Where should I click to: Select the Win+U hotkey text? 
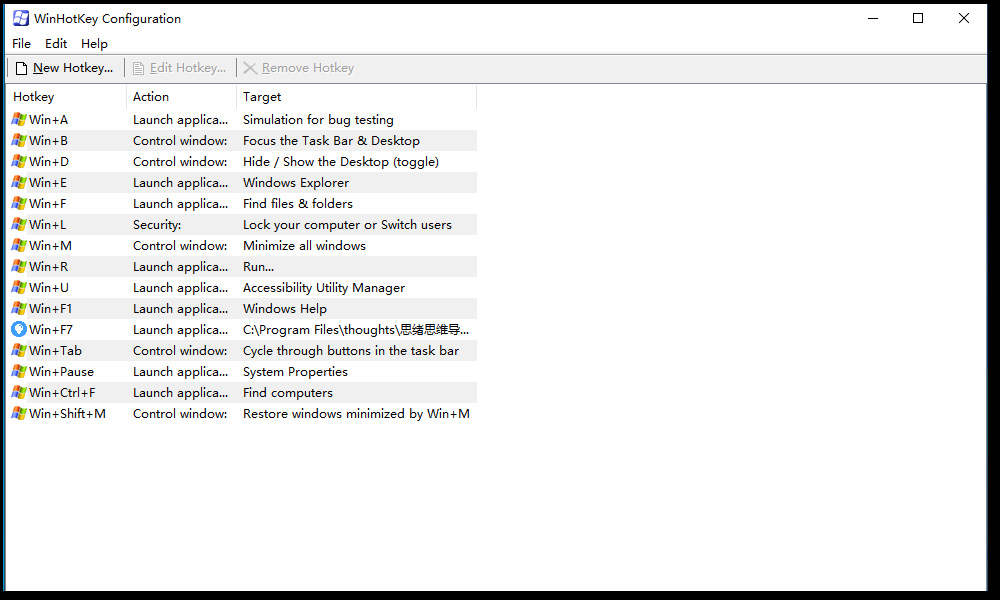tap(49, 288)
